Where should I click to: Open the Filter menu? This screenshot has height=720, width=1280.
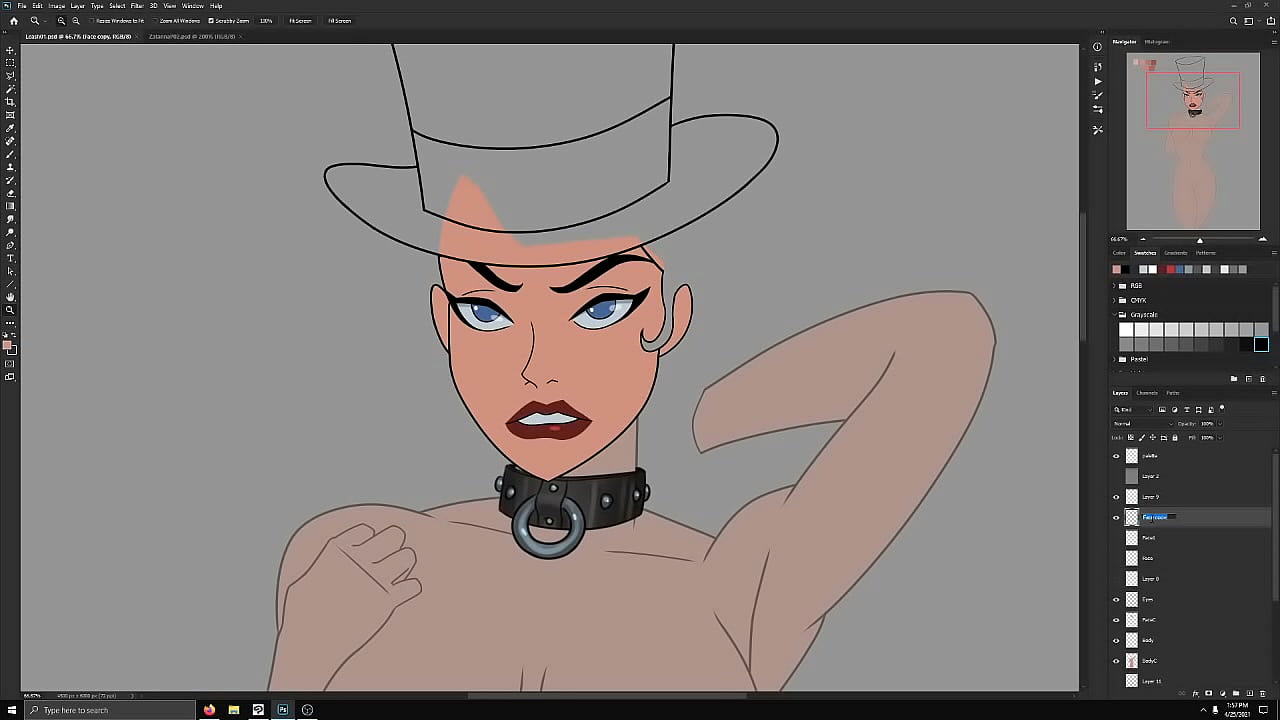point(137,6)
